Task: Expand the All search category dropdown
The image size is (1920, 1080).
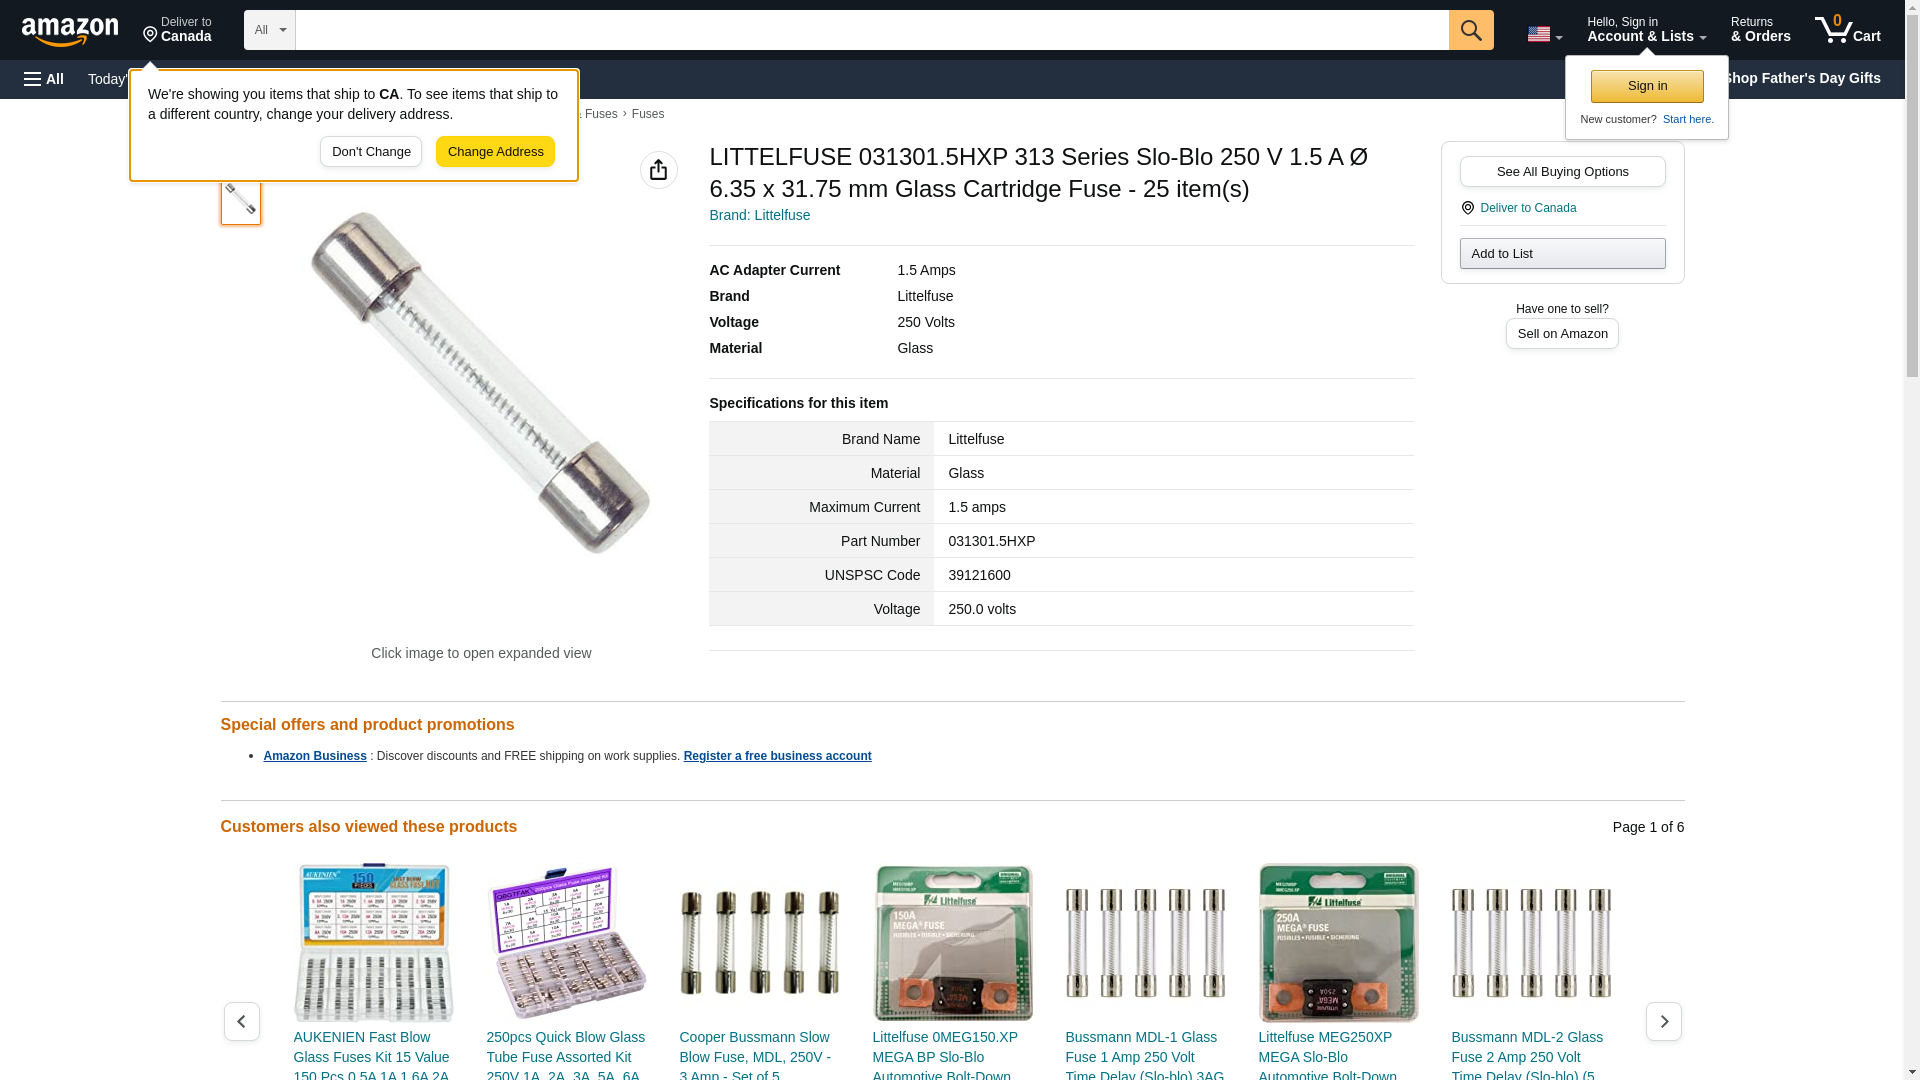Action: pos(269,30)
